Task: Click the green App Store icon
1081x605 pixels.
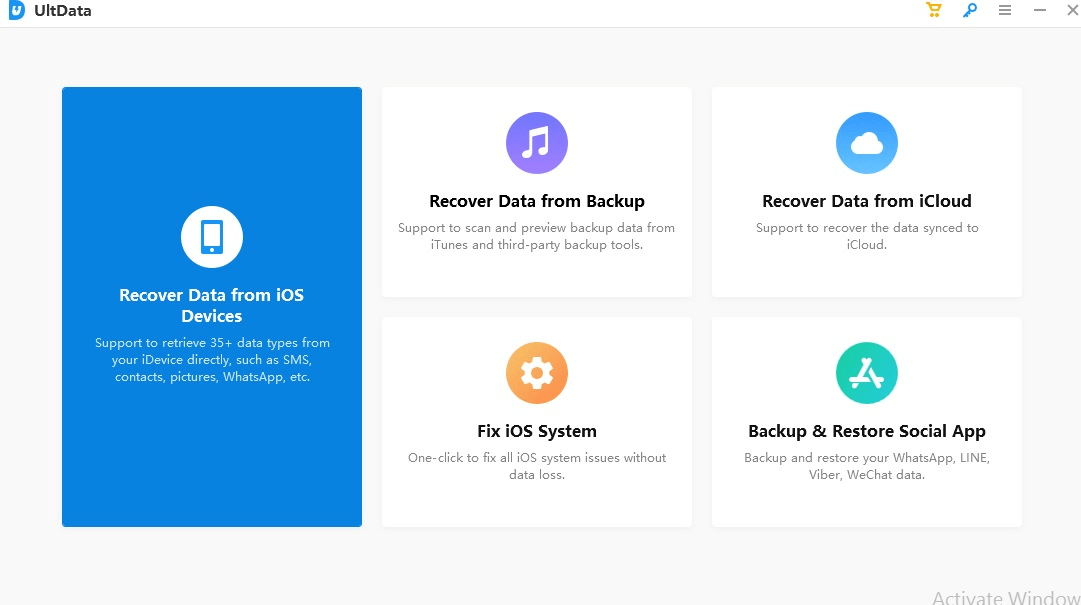Action: (867, 373)
